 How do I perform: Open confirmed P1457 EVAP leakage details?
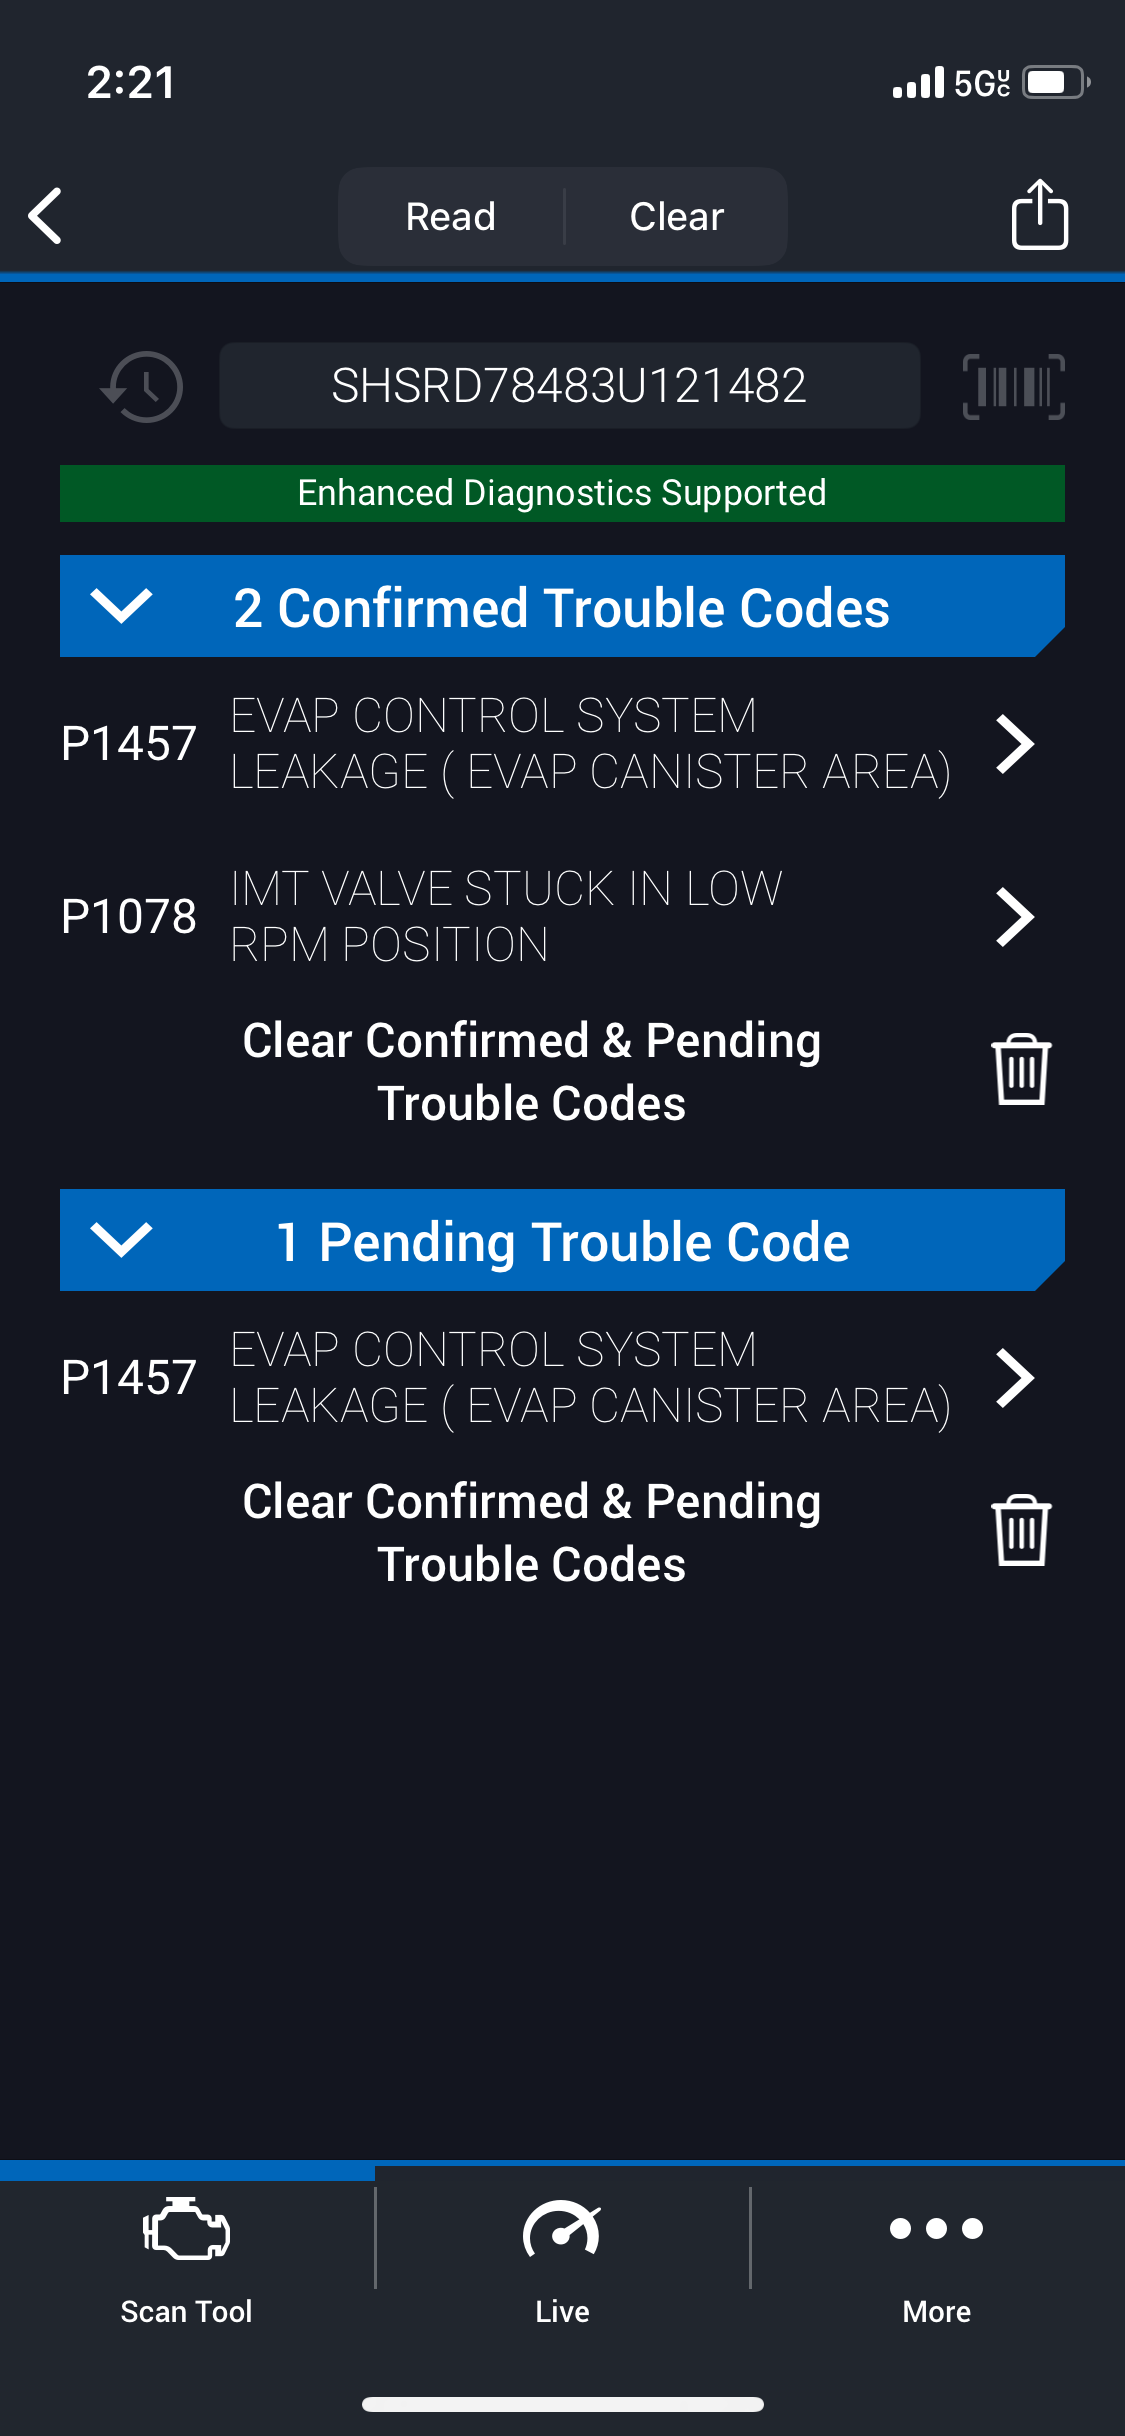click(x=1015, y=744)
